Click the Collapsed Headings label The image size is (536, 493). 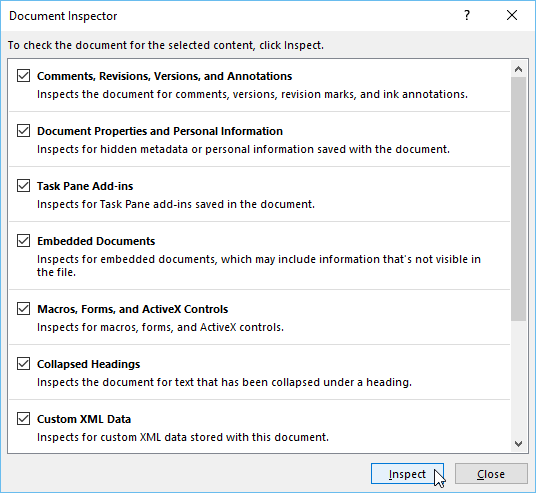(89, 364)
